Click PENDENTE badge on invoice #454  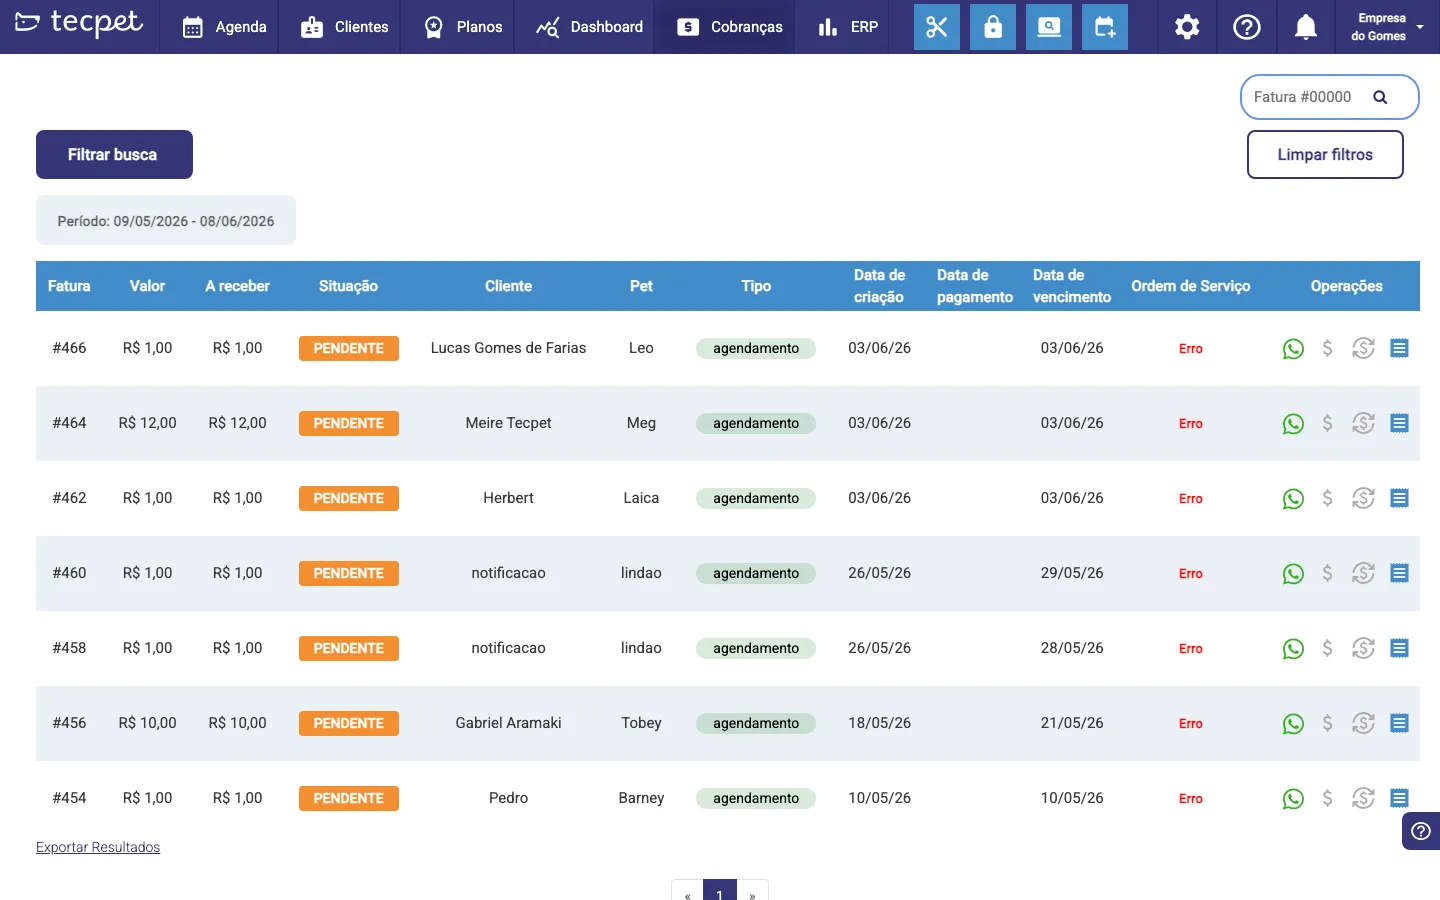pos(349,798)
